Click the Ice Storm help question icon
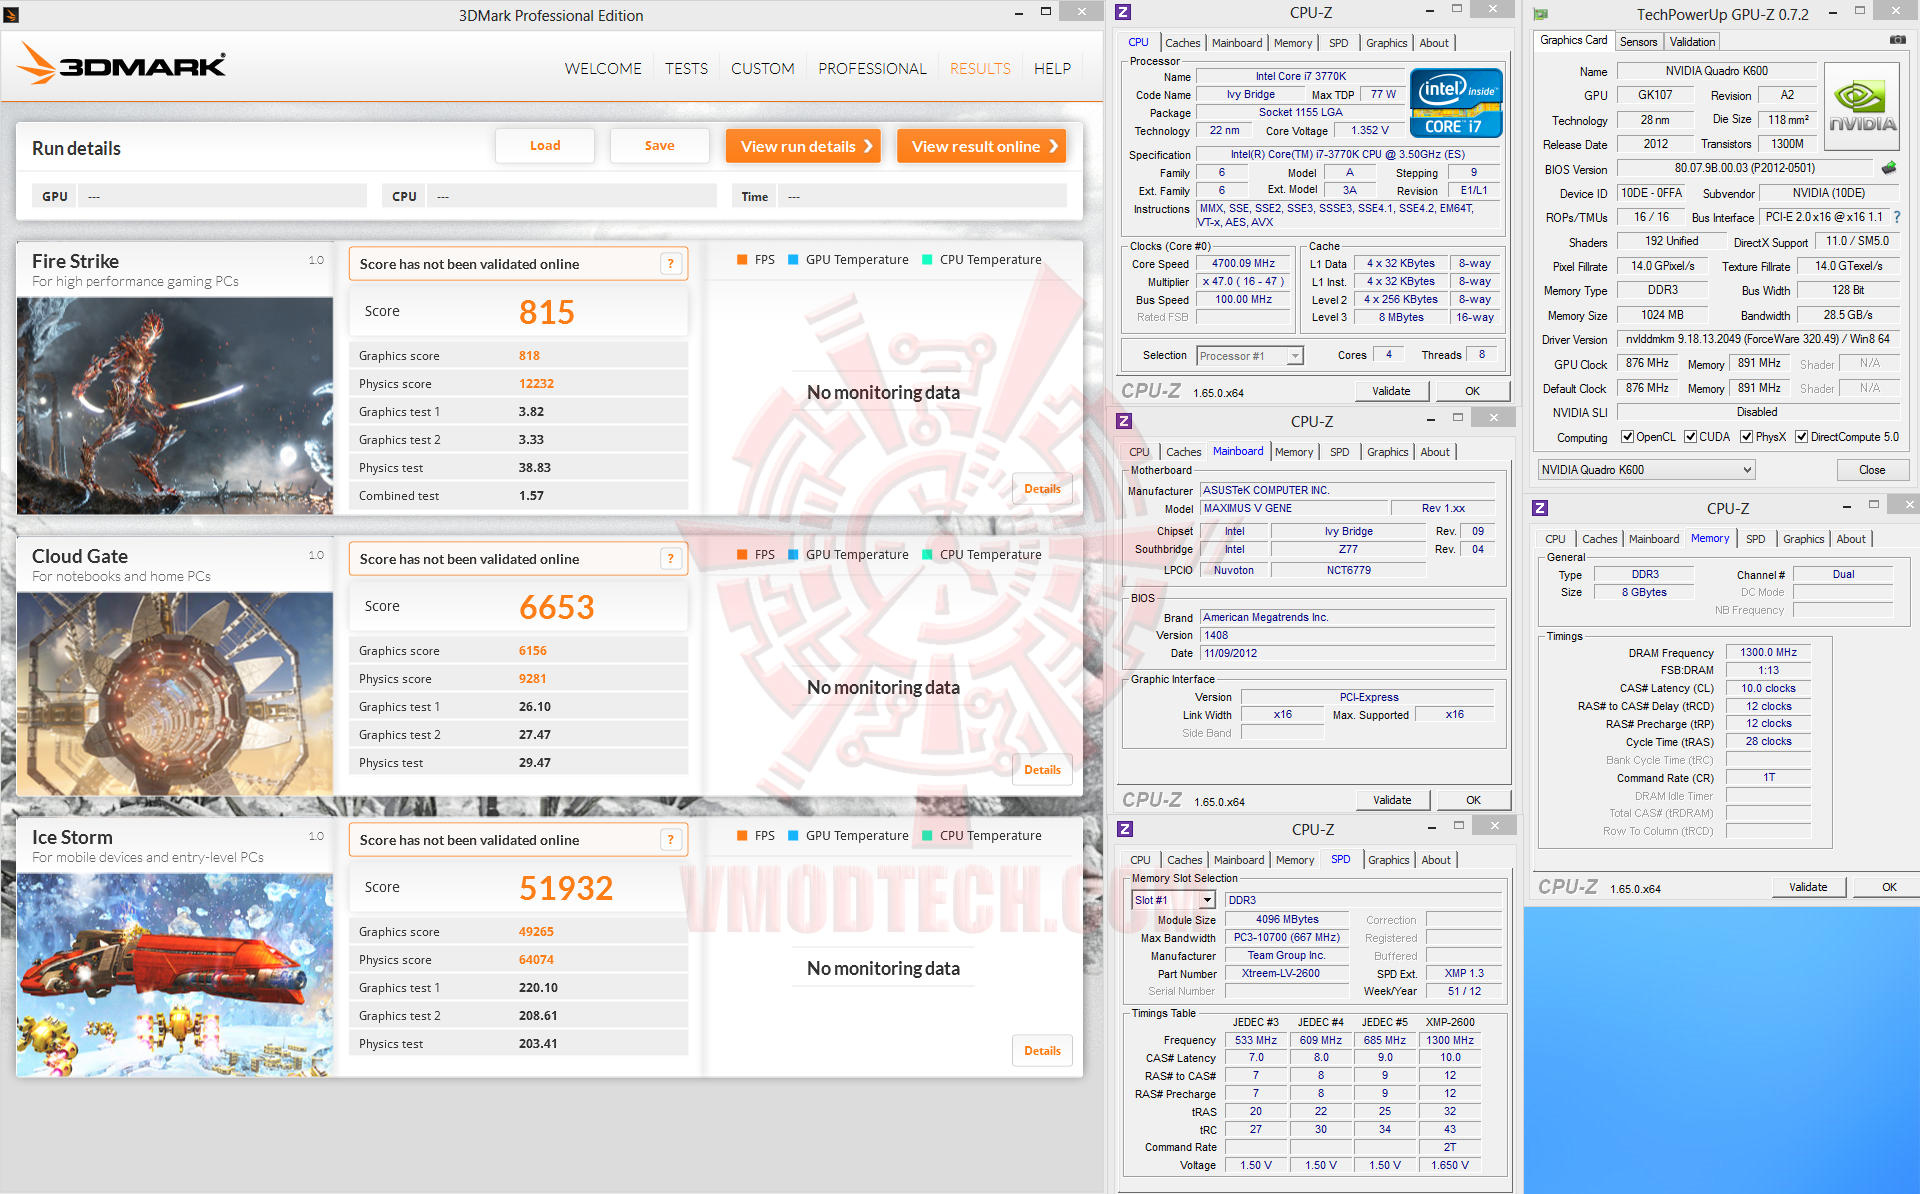Viewport: 1920px width, 1194px height. coord(671,840)
